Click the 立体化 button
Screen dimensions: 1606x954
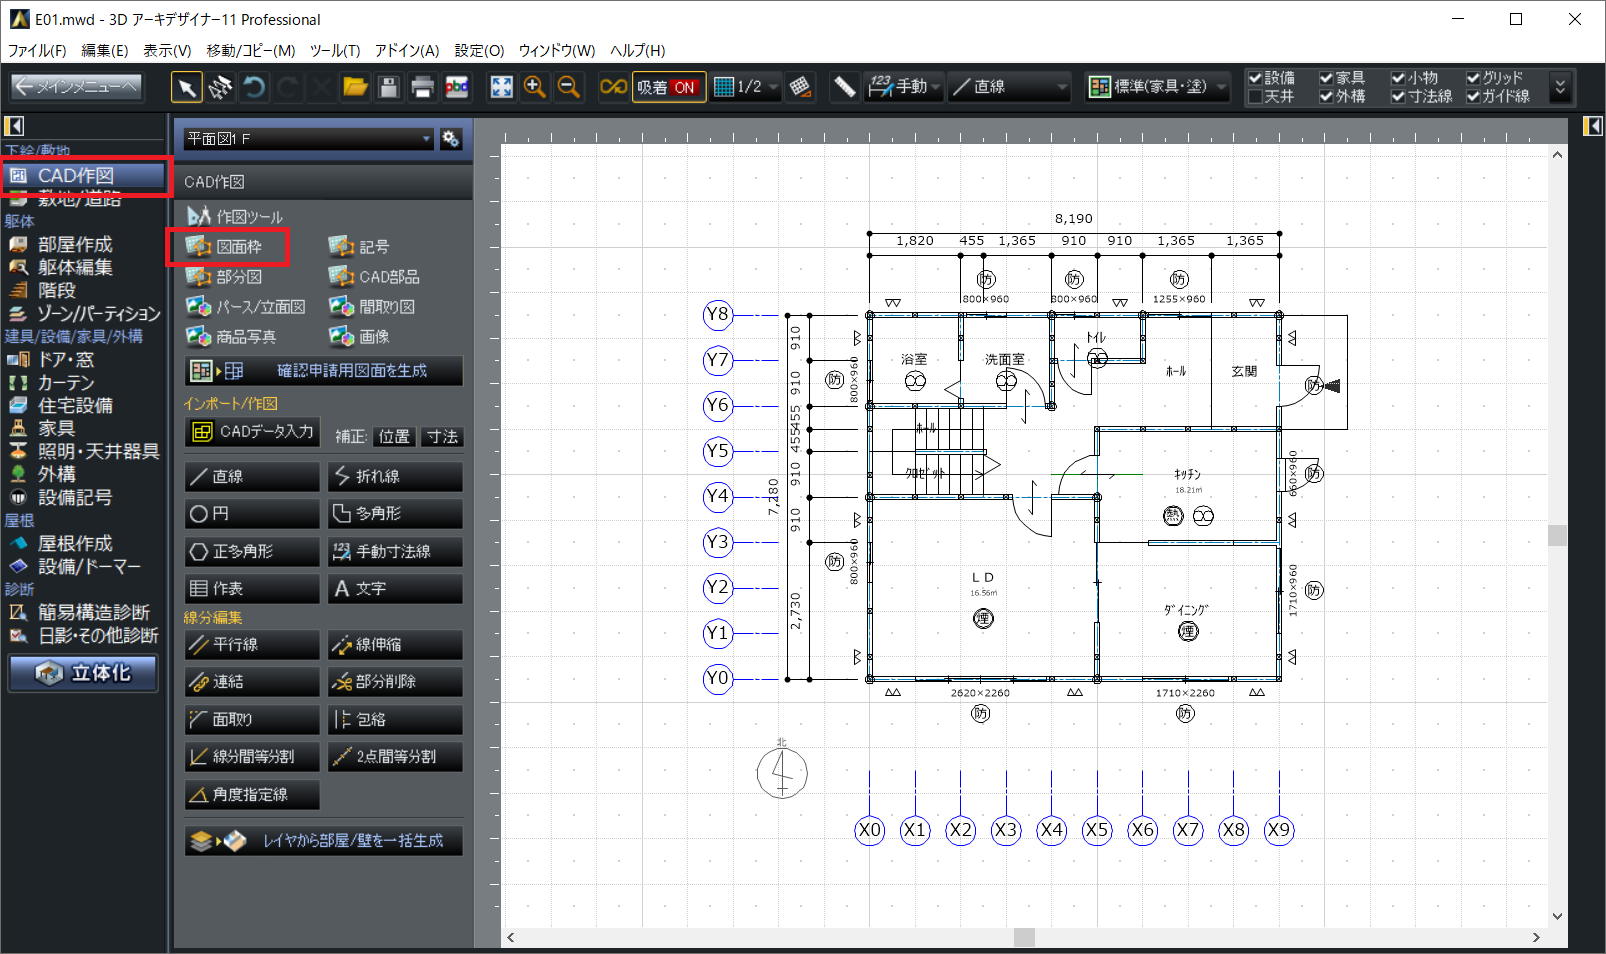pos(84,673)
